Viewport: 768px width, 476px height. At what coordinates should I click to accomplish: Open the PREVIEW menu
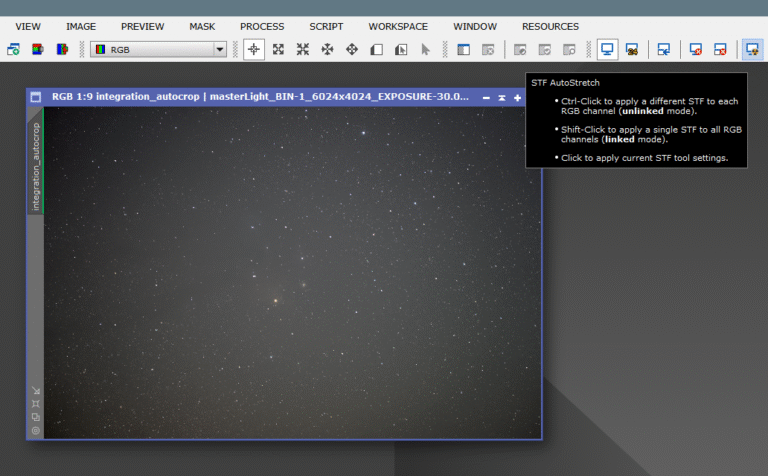click(143, 27)
